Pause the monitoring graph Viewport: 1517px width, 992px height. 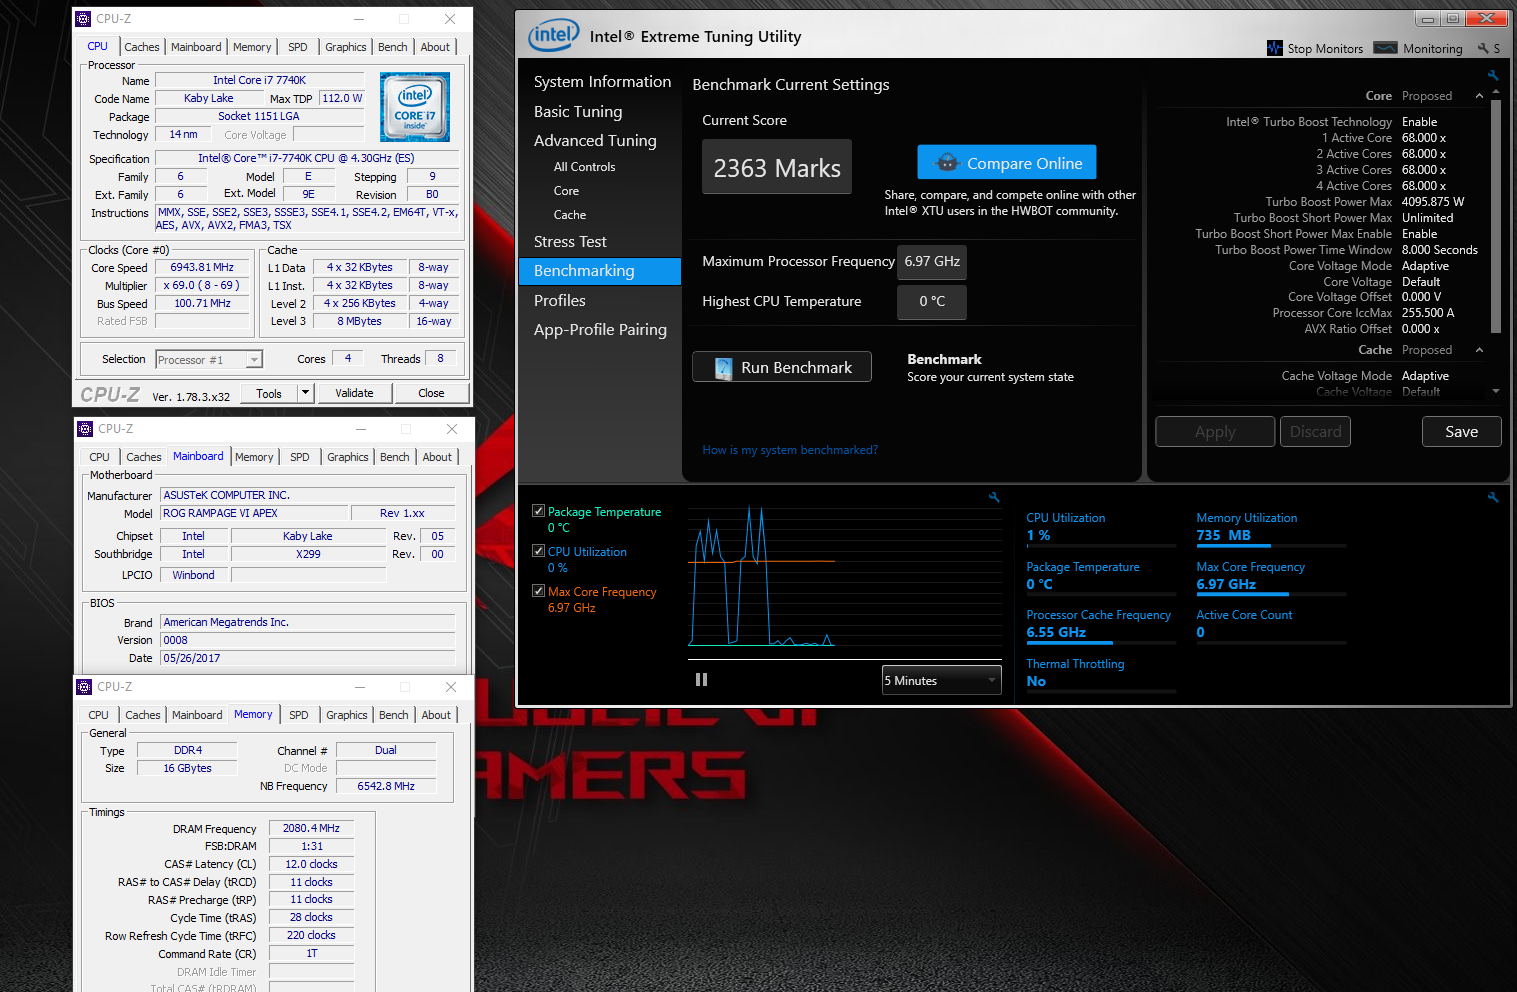tap(701, 680)
